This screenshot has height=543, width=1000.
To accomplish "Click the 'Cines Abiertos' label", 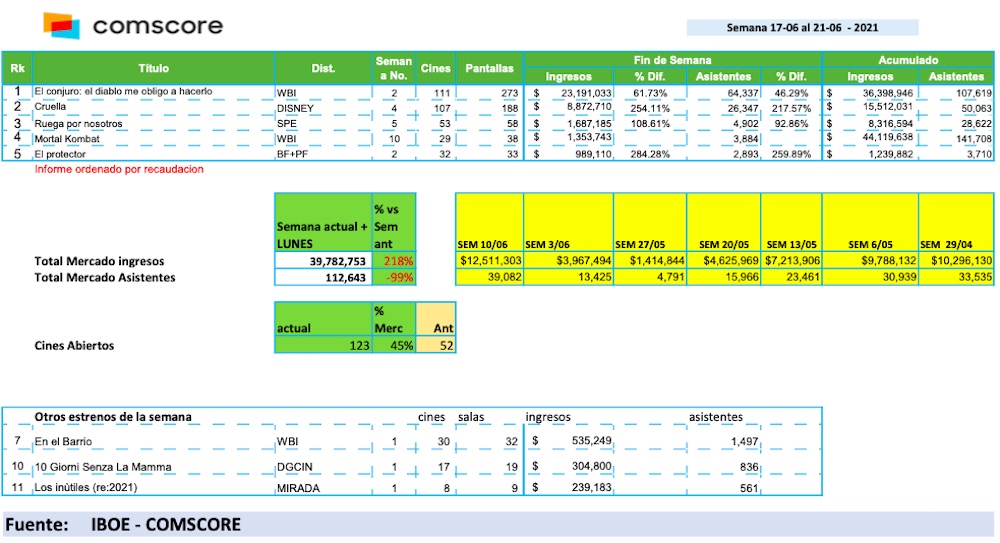I will [74, 345].
